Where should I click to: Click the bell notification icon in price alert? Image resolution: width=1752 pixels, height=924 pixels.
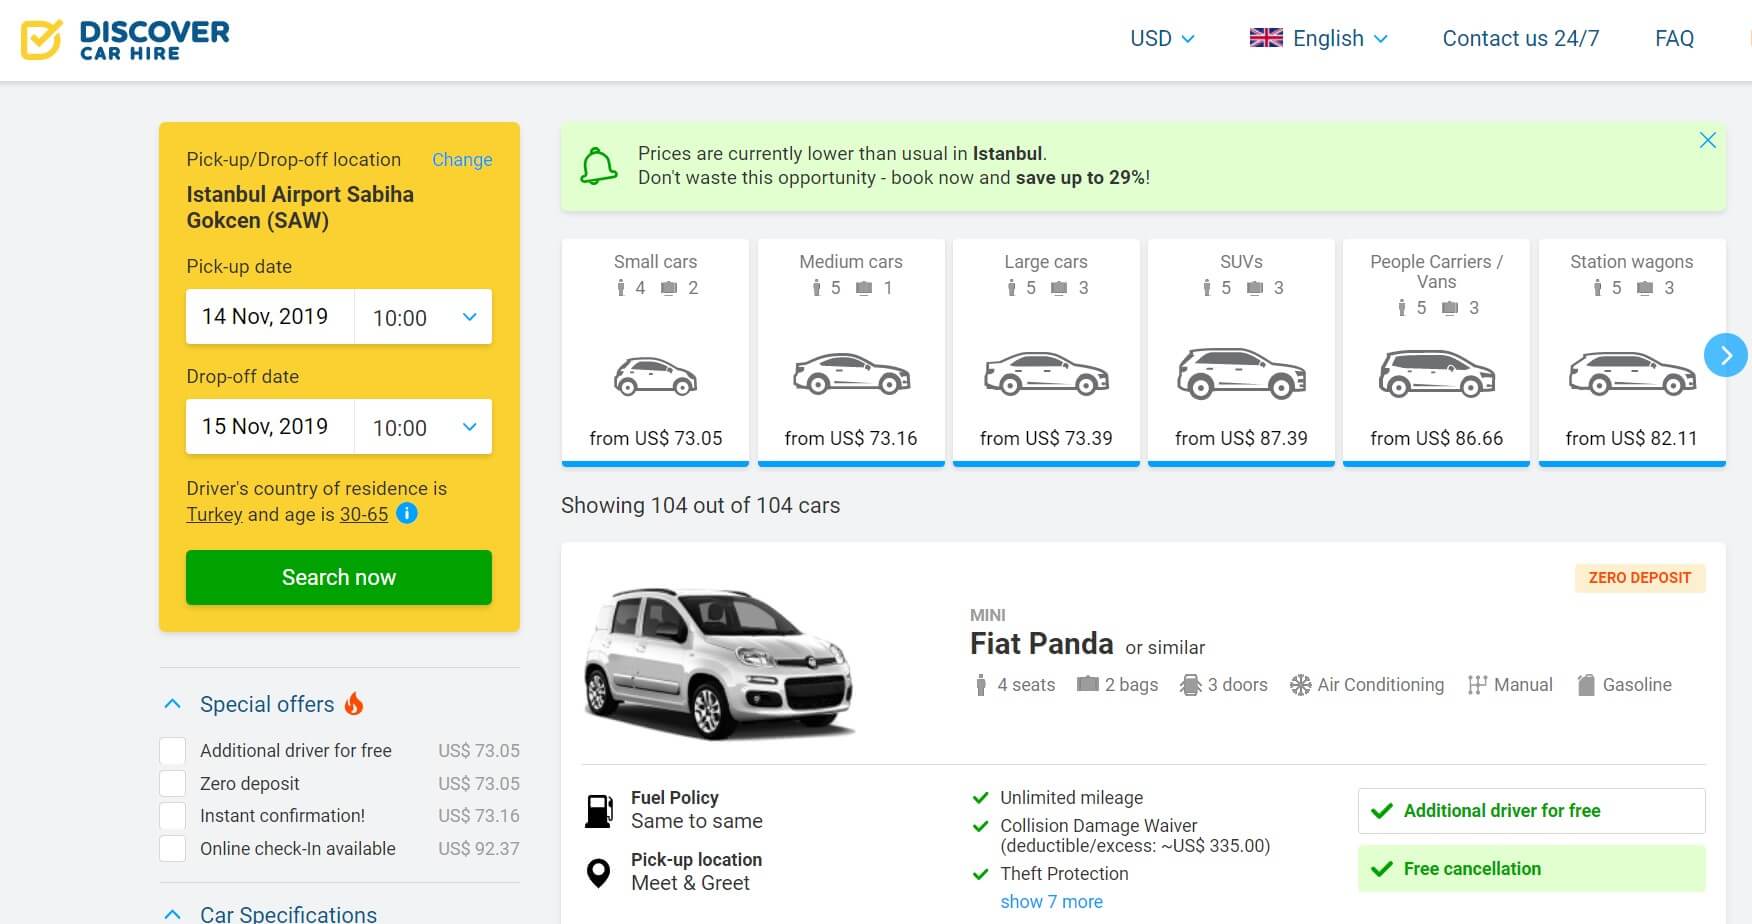point(598,166)
